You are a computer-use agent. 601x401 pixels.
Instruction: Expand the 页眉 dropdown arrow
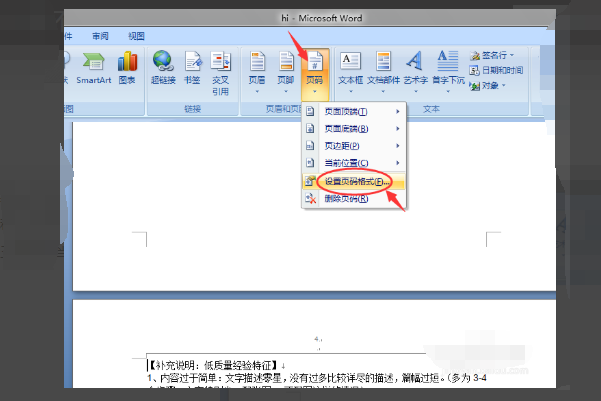click(257, 92)
